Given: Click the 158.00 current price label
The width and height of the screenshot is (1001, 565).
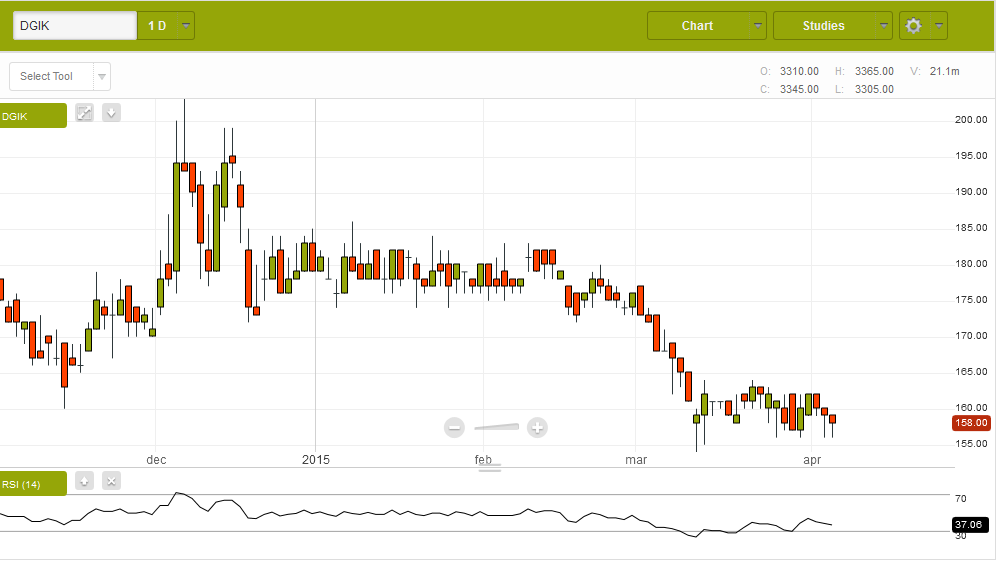Looking at the screenshot, I should [x=971, y=423].
